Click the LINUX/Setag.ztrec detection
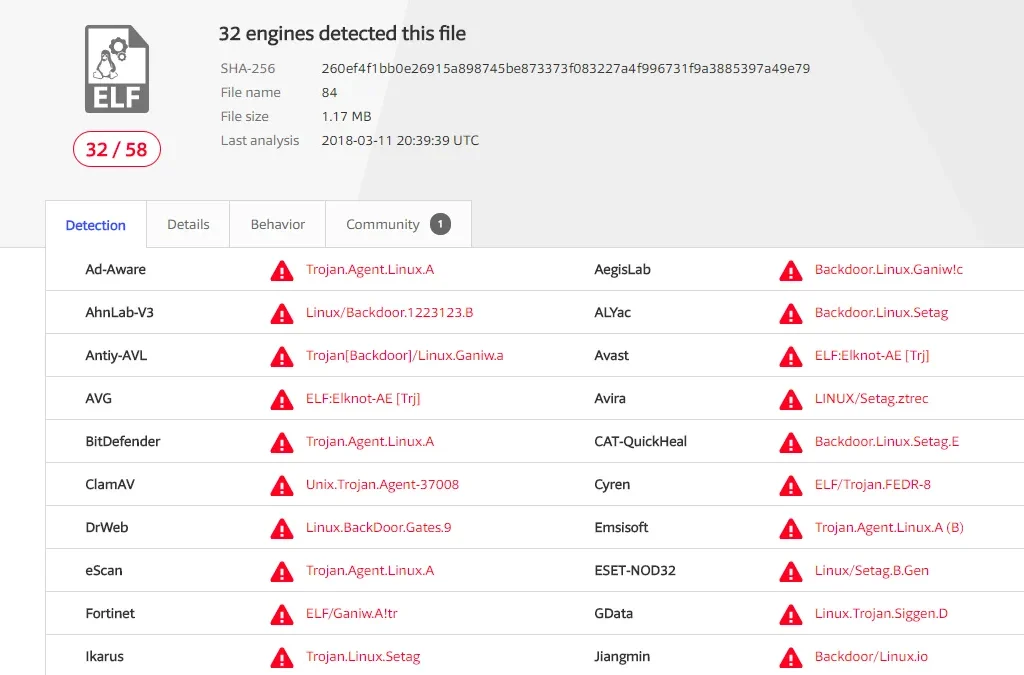1024x675 pixels. coord(871,399)
